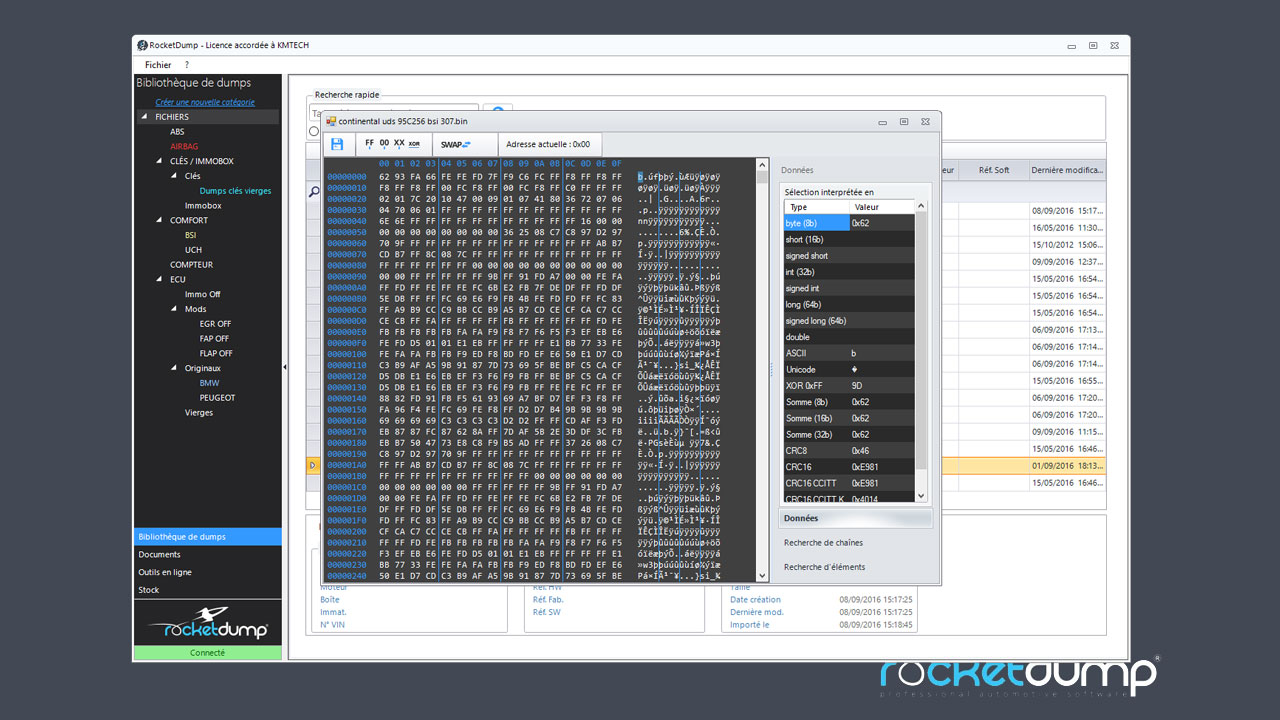Fill selection with FF bytes
The height and width of the screenshot is (720, 1280).
click(x=370, y=144)
